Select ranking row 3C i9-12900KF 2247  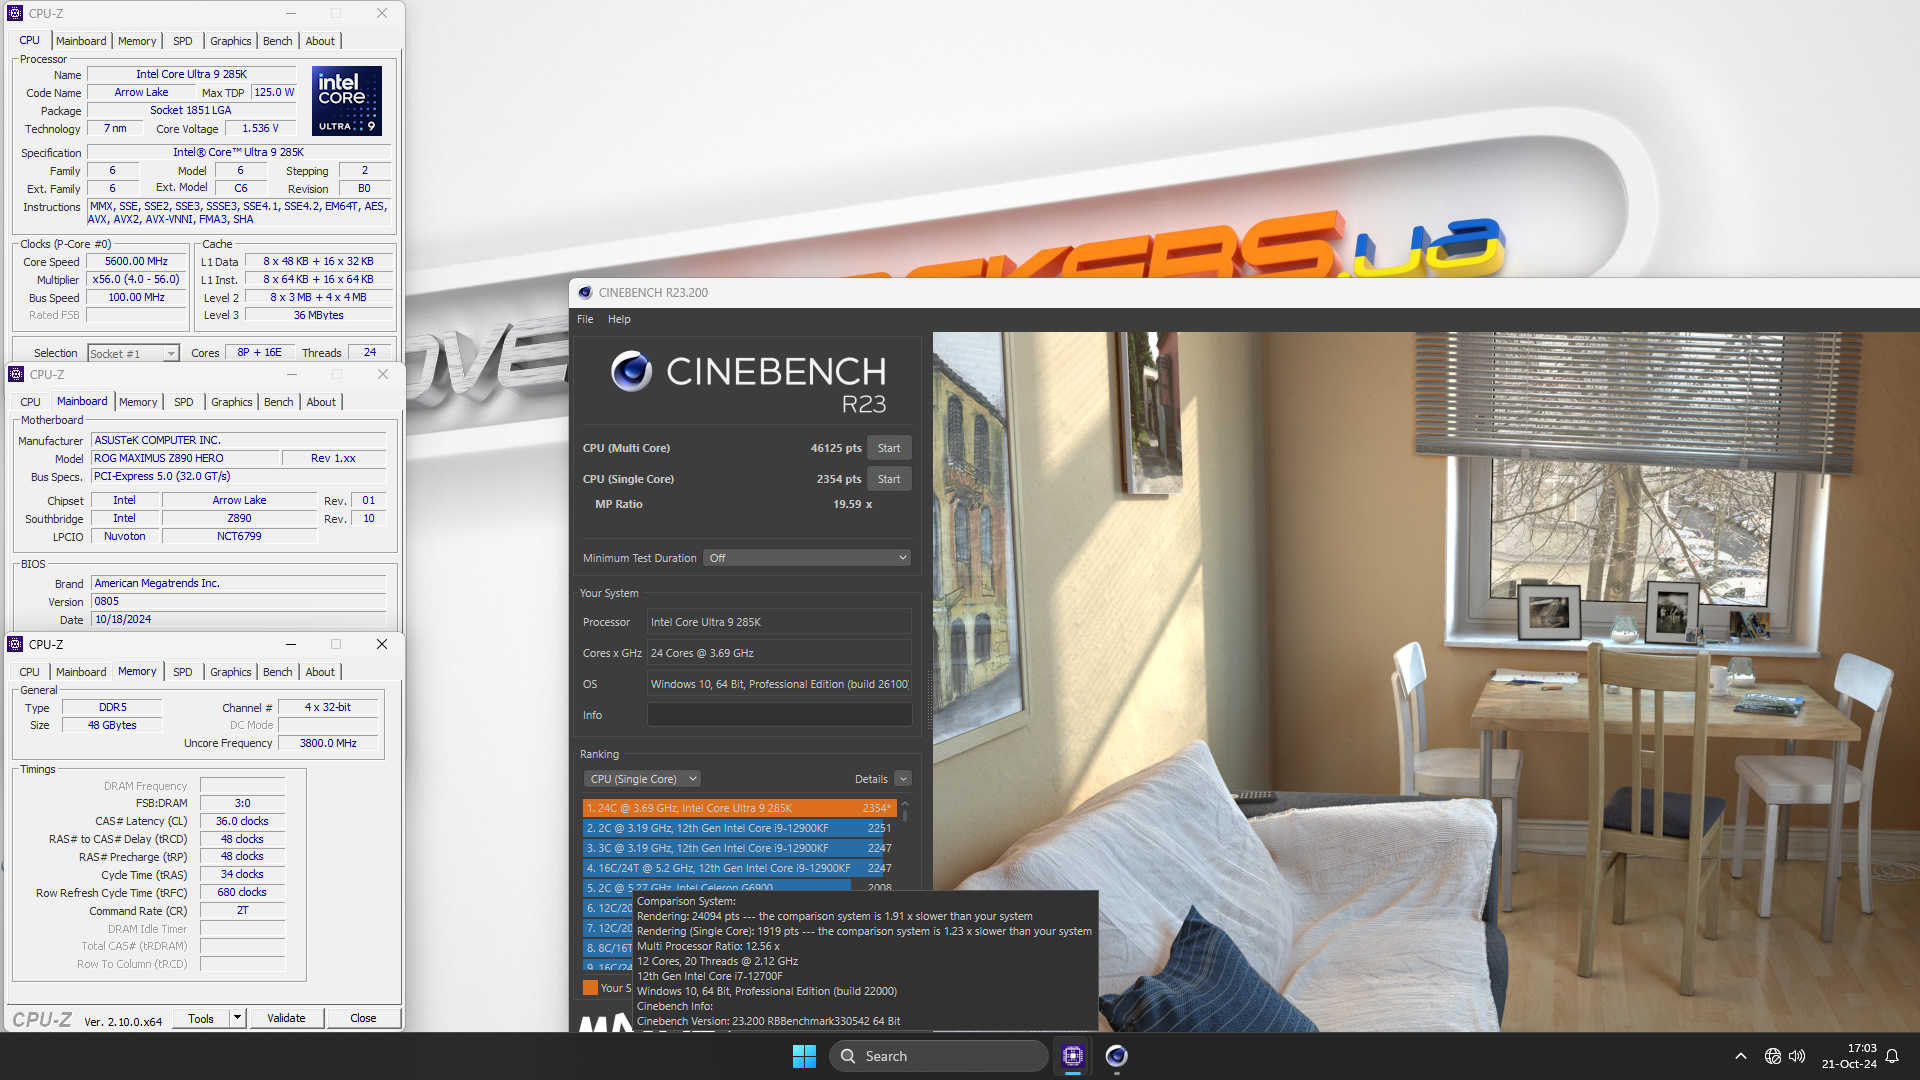pos(739,848)
